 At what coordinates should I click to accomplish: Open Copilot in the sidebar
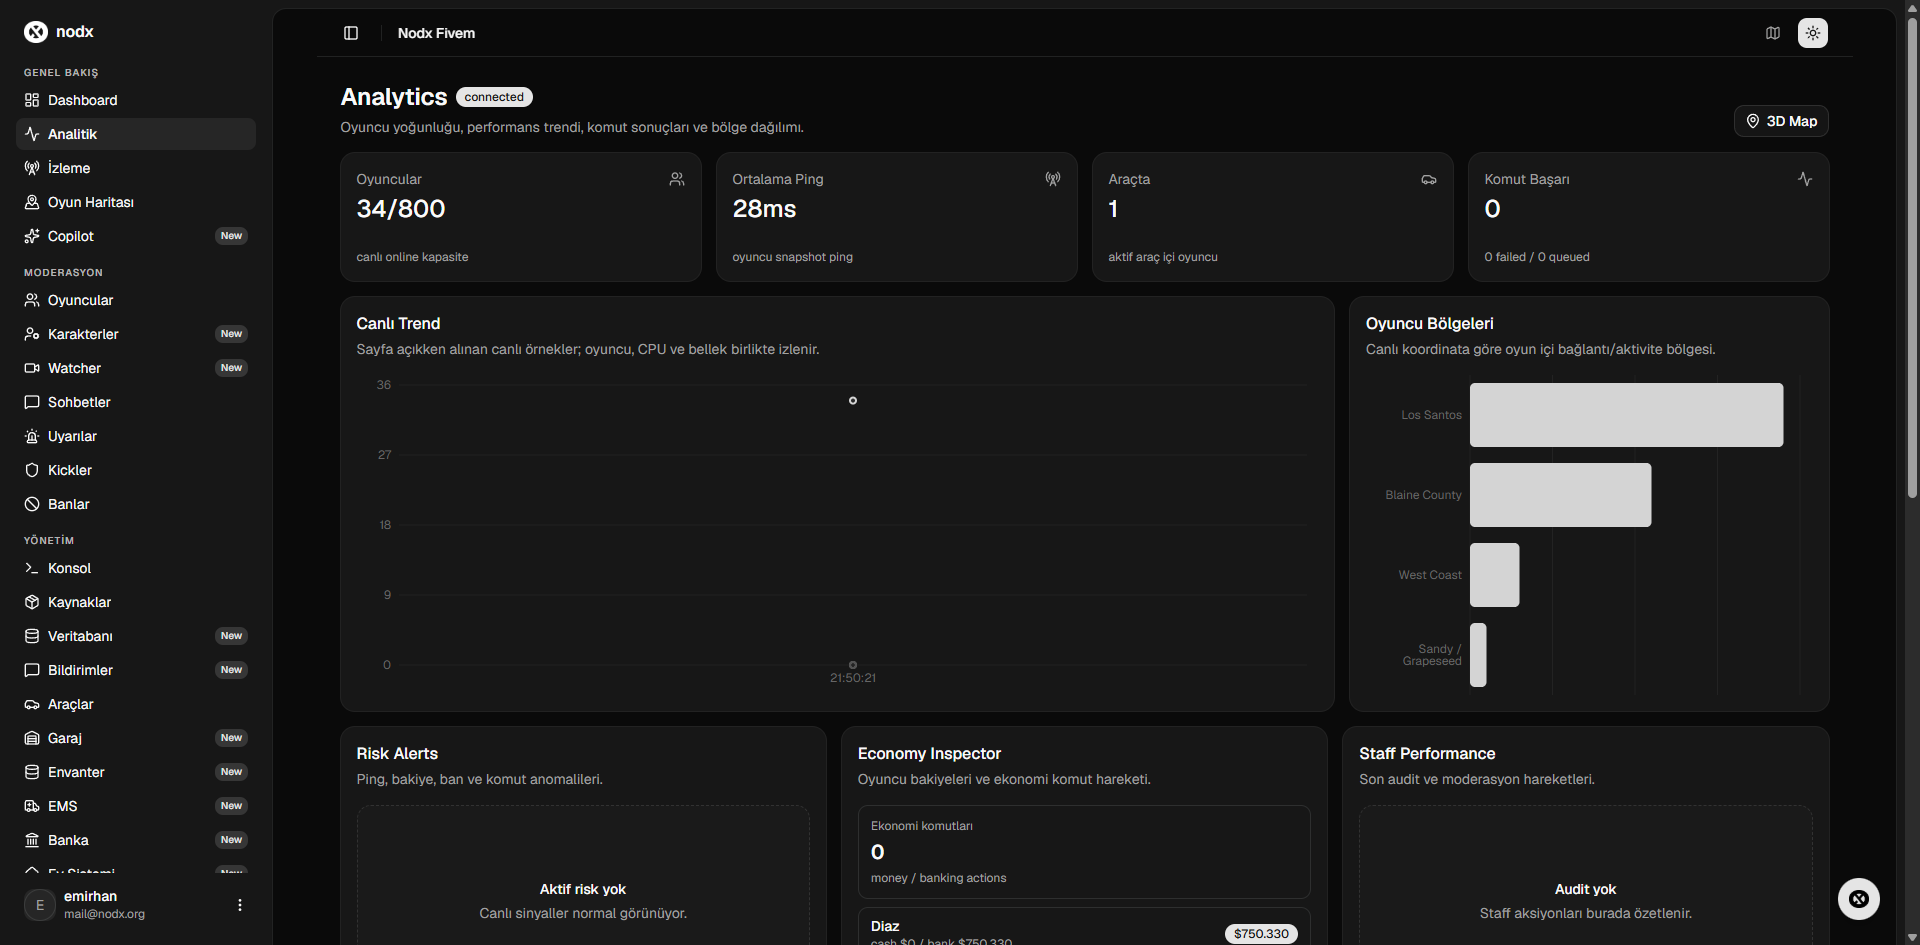point(136,236)
